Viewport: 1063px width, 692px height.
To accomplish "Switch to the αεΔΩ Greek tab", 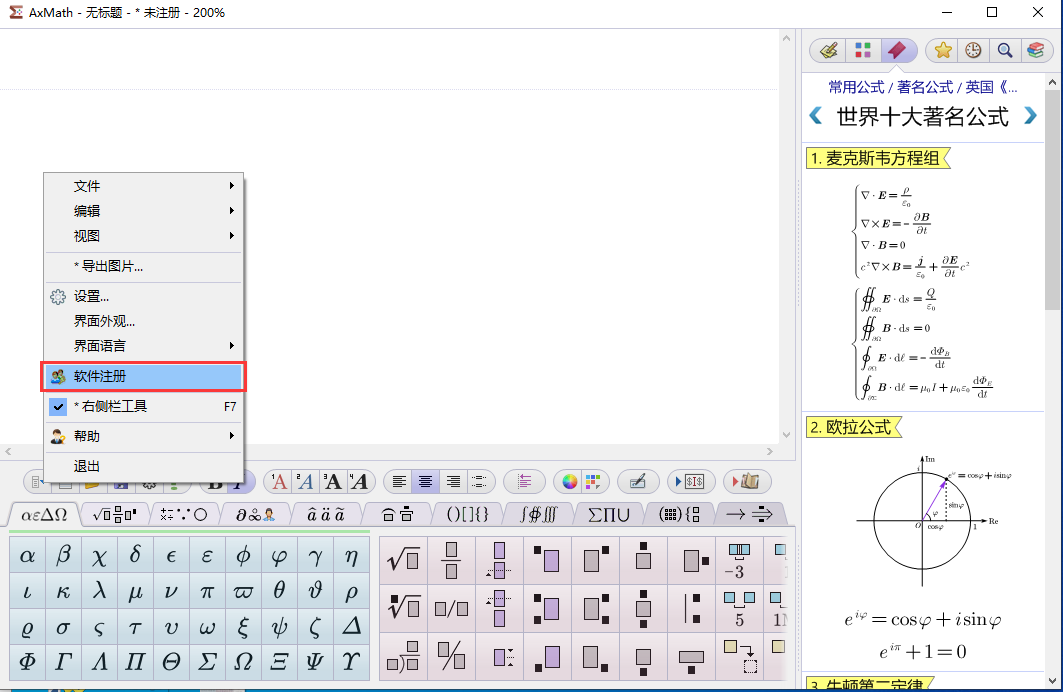I will tap(43, 515).
